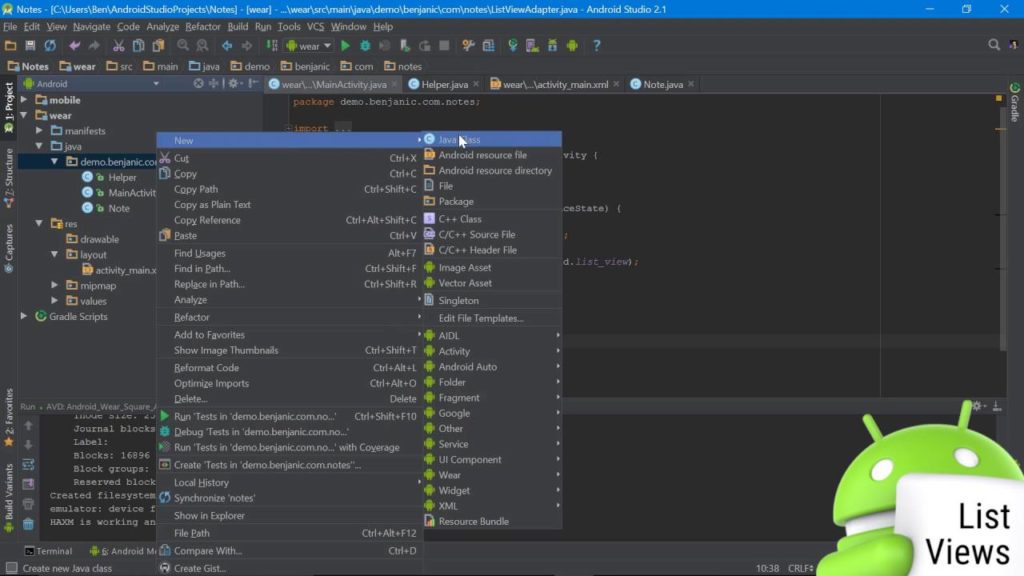Viewport: 1024px width, 576px height.
Task: Click the benjanic breadcrumb folder
Action: pos(306,67)
